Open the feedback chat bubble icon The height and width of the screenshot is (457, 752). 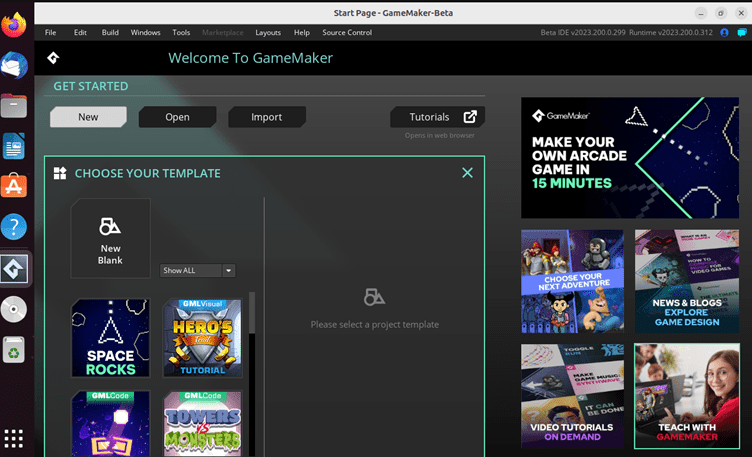(x=741, y=33)
